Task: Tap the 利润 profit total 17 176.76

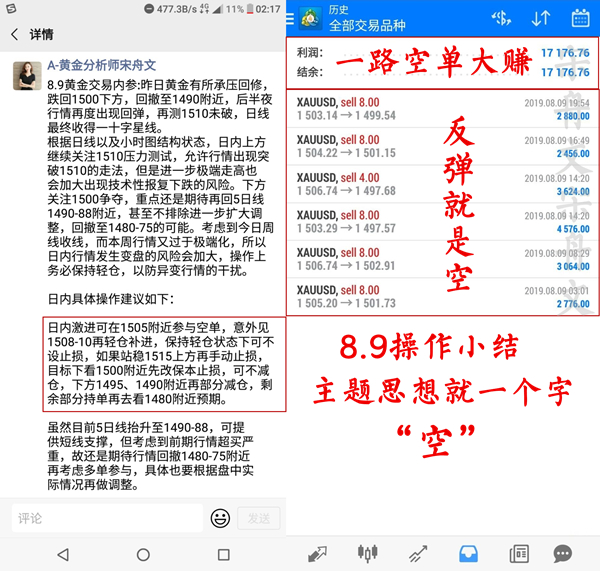Action: pos(565,53)
